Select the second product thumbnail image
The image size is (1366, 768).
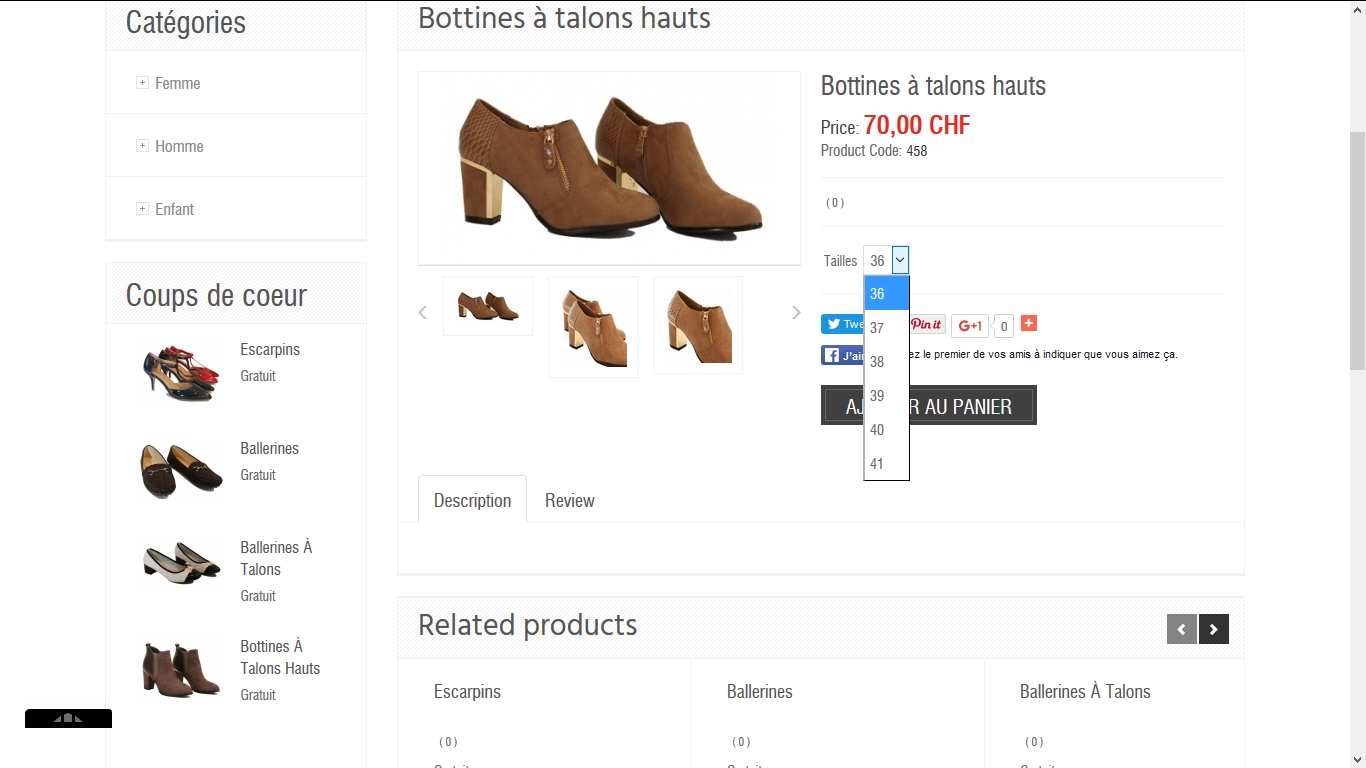point(593,327)
